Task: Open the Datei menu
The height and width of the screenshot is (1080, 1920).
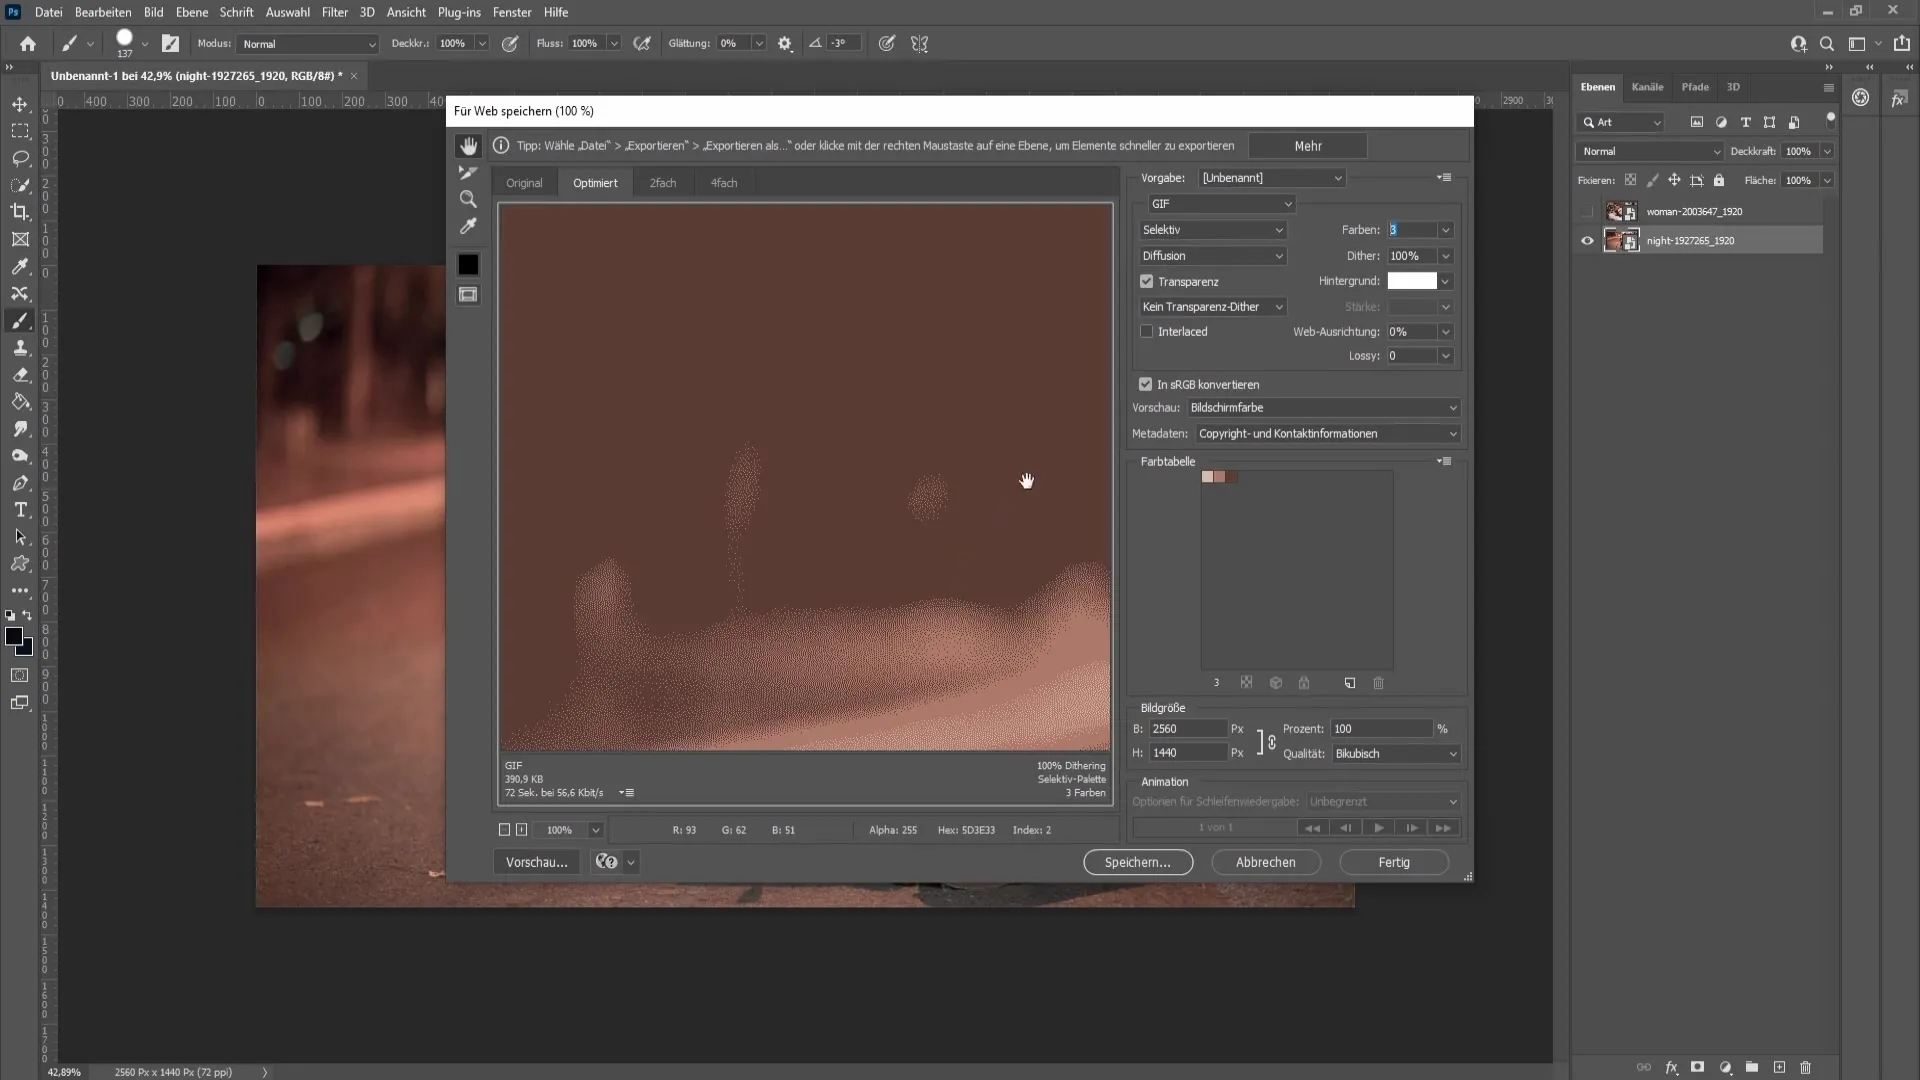Action: pyautogui.click(x=48, y=12)
